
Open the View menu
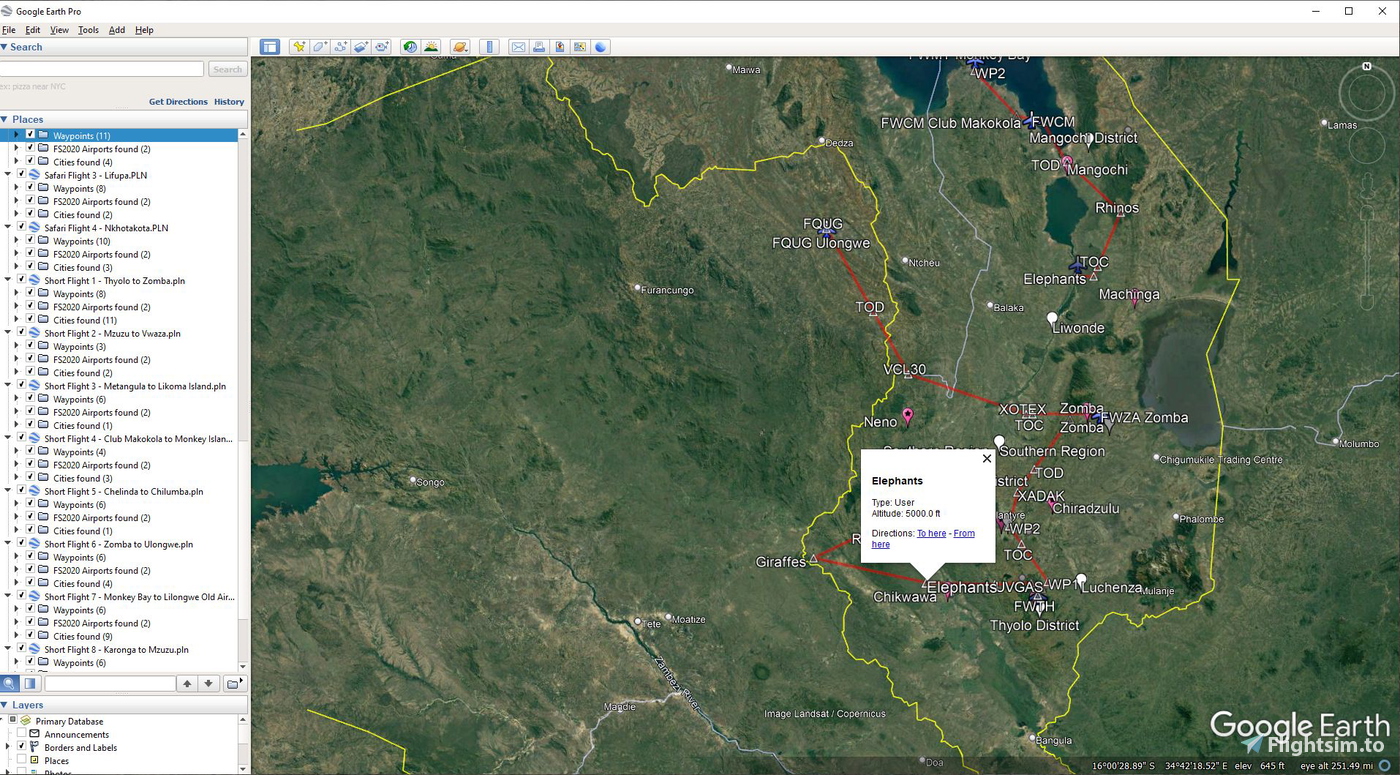pyautogui.click(x=59, y=30)
